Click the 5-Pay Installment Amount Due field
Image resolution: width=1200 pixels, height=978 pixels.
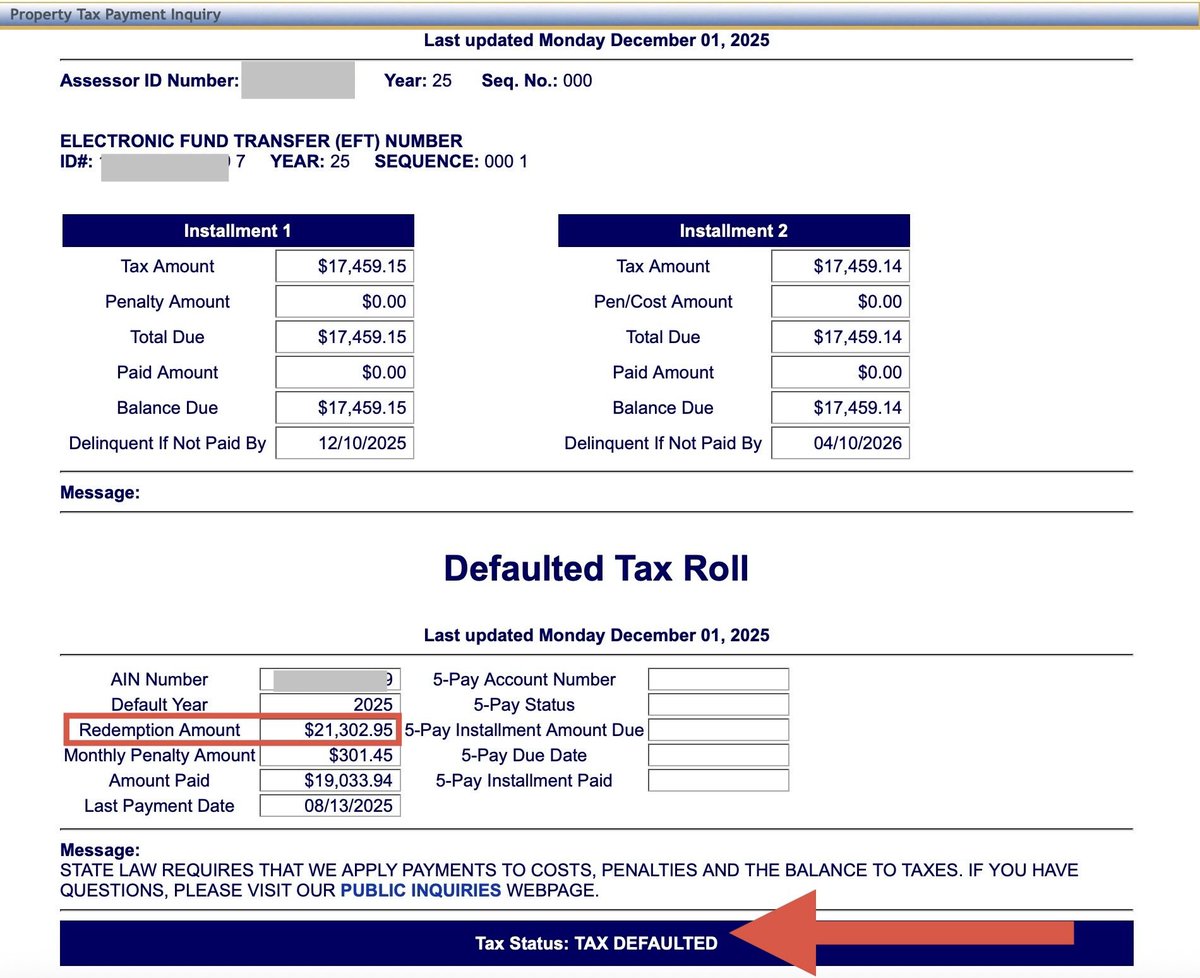coord(717,729)
